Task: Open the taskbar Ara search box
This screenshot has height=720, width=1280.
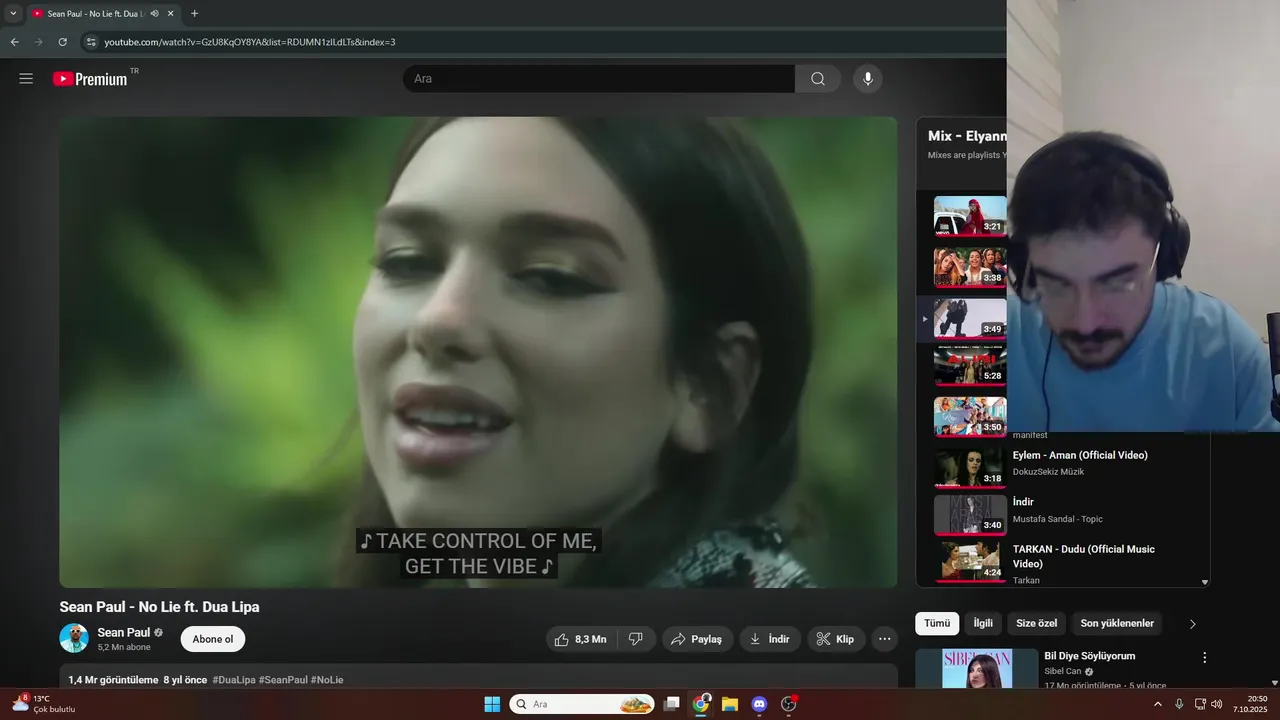Action: point(582,704)
